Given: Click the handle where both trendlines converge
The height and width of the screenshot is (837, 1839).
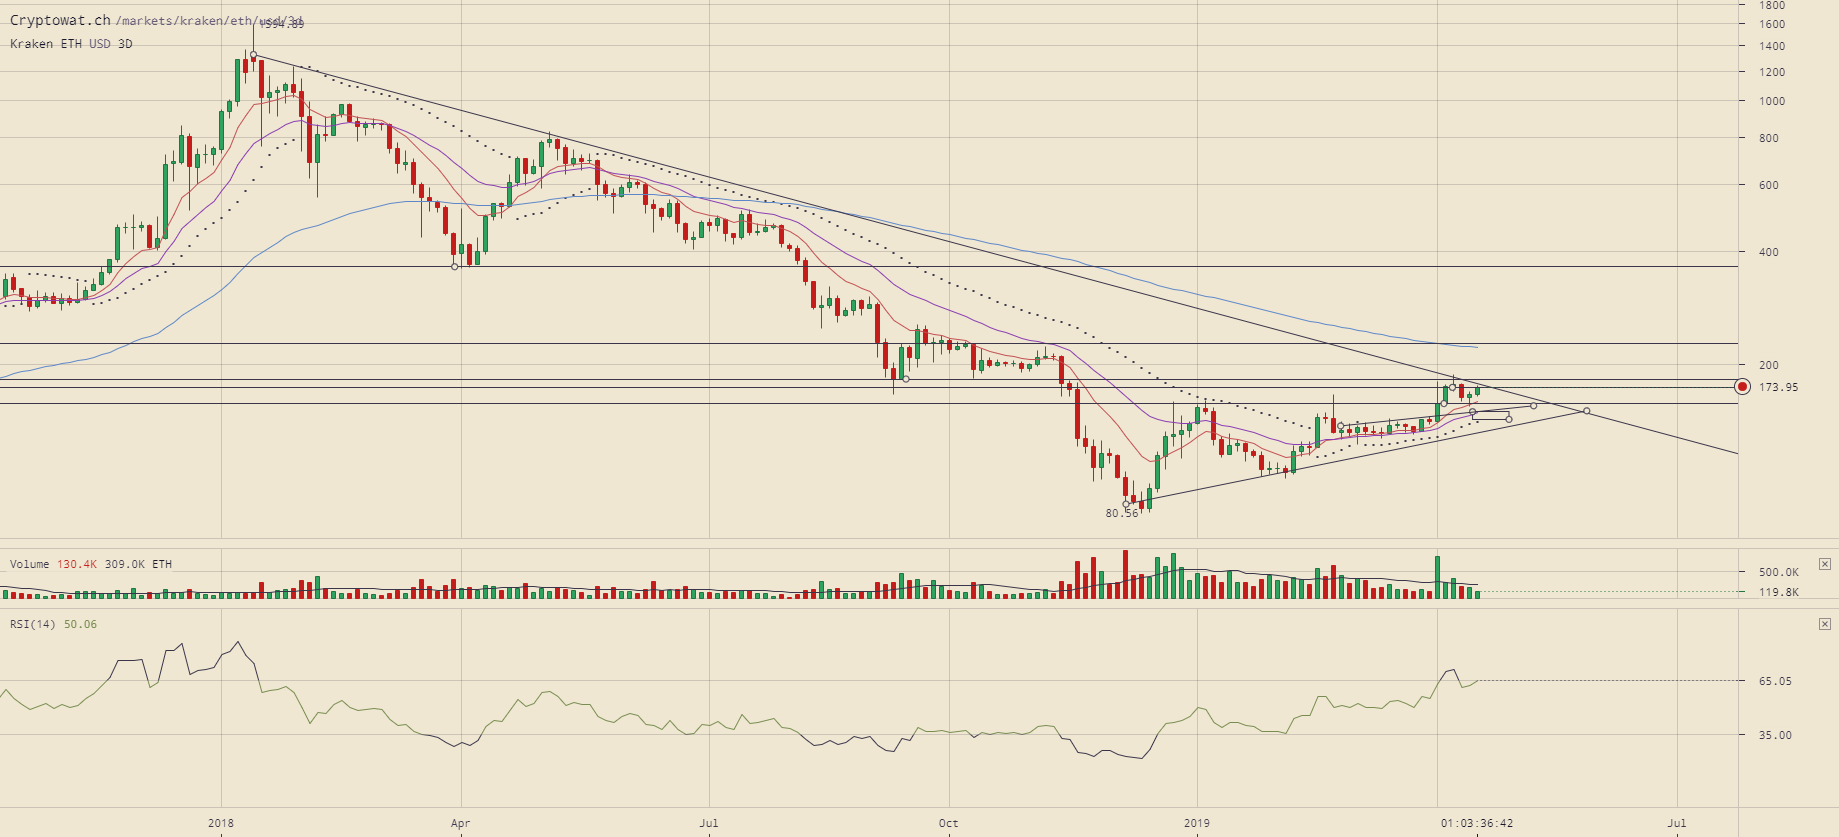Looking at the screenshot, I should click(x=1587, y=411).
